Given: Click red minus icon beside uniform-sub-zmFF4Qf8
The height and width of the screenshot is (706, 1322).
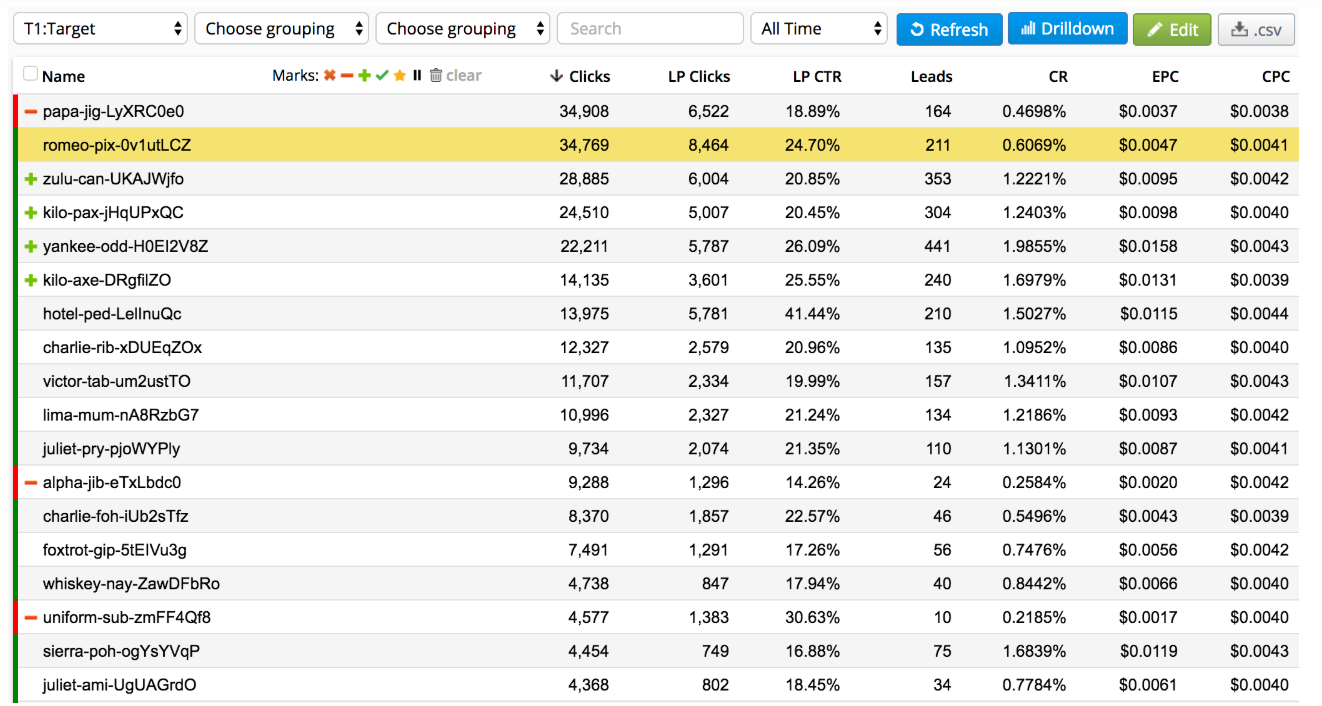Looking at the screenshot, I should 30,617.
